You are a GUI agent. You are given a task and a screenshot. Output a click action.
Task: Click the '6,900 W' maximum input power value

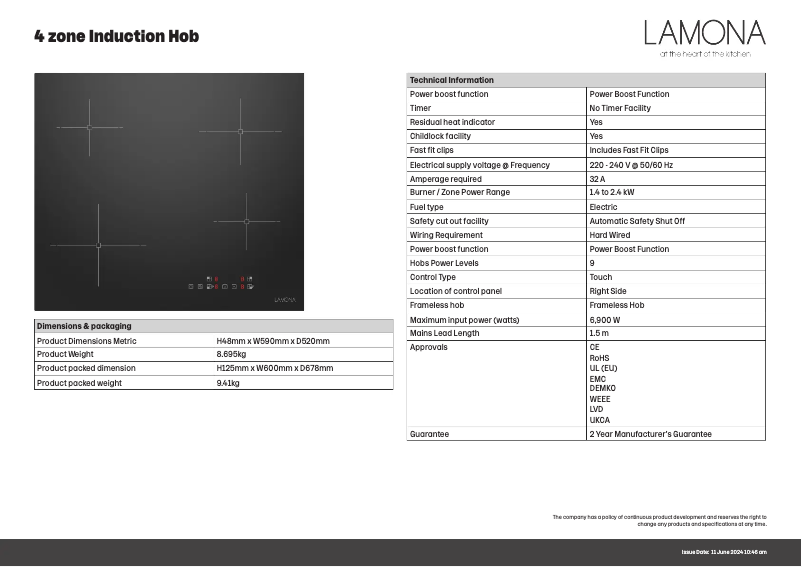(x=605, y=320)
